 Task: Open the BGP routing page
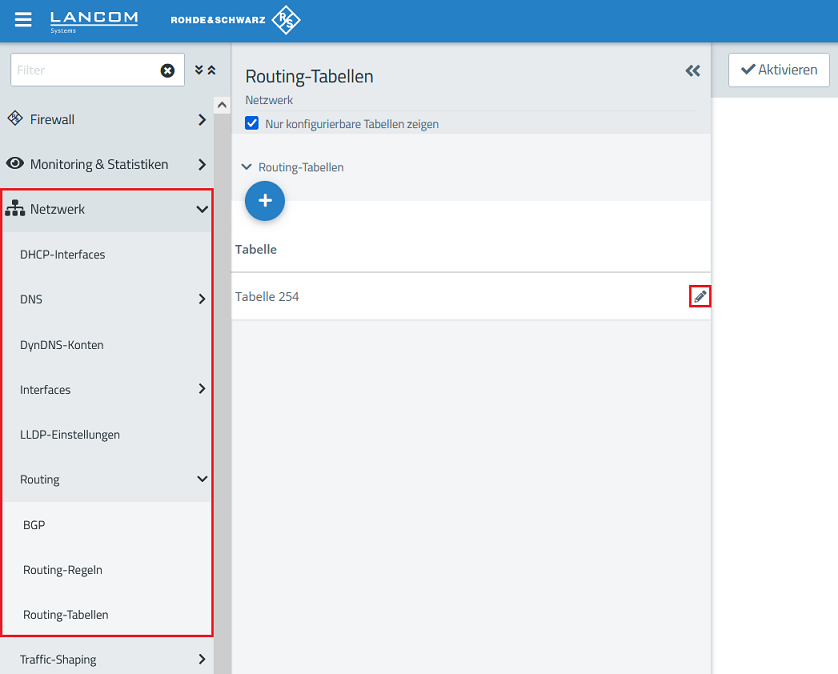(34, 524)
